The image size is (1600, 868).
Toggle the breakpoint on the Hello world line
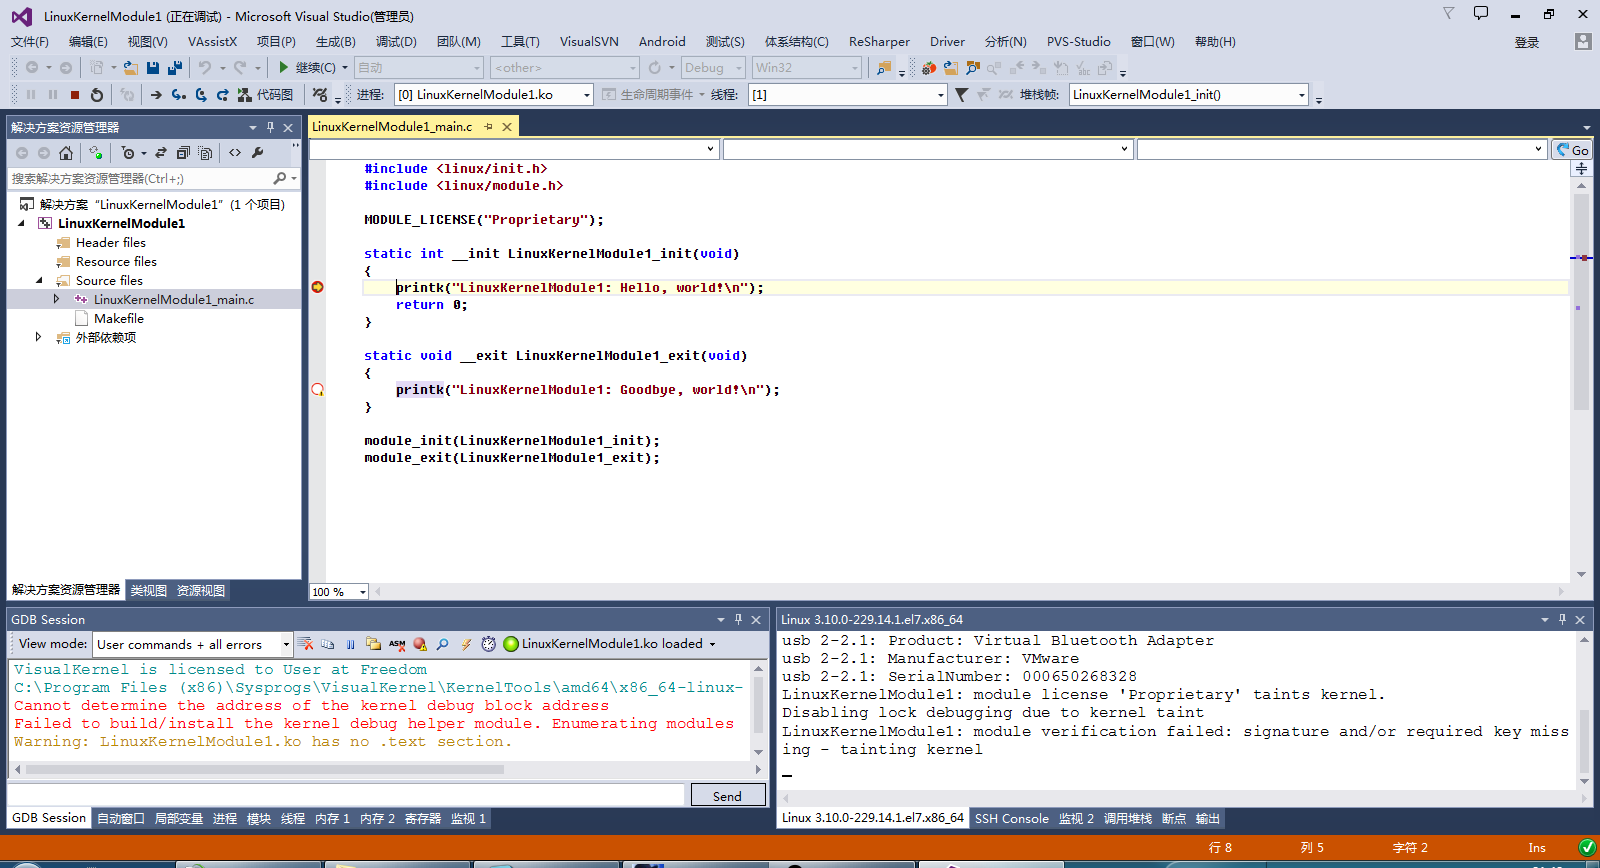click(317, 288)
